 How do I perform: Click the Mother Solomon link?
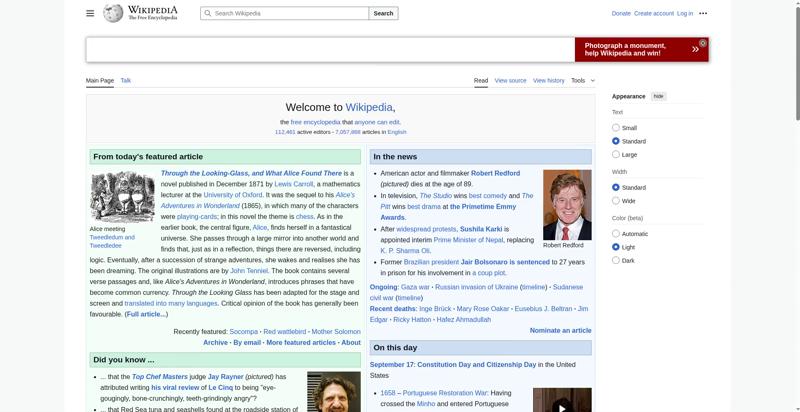(336, 331)
